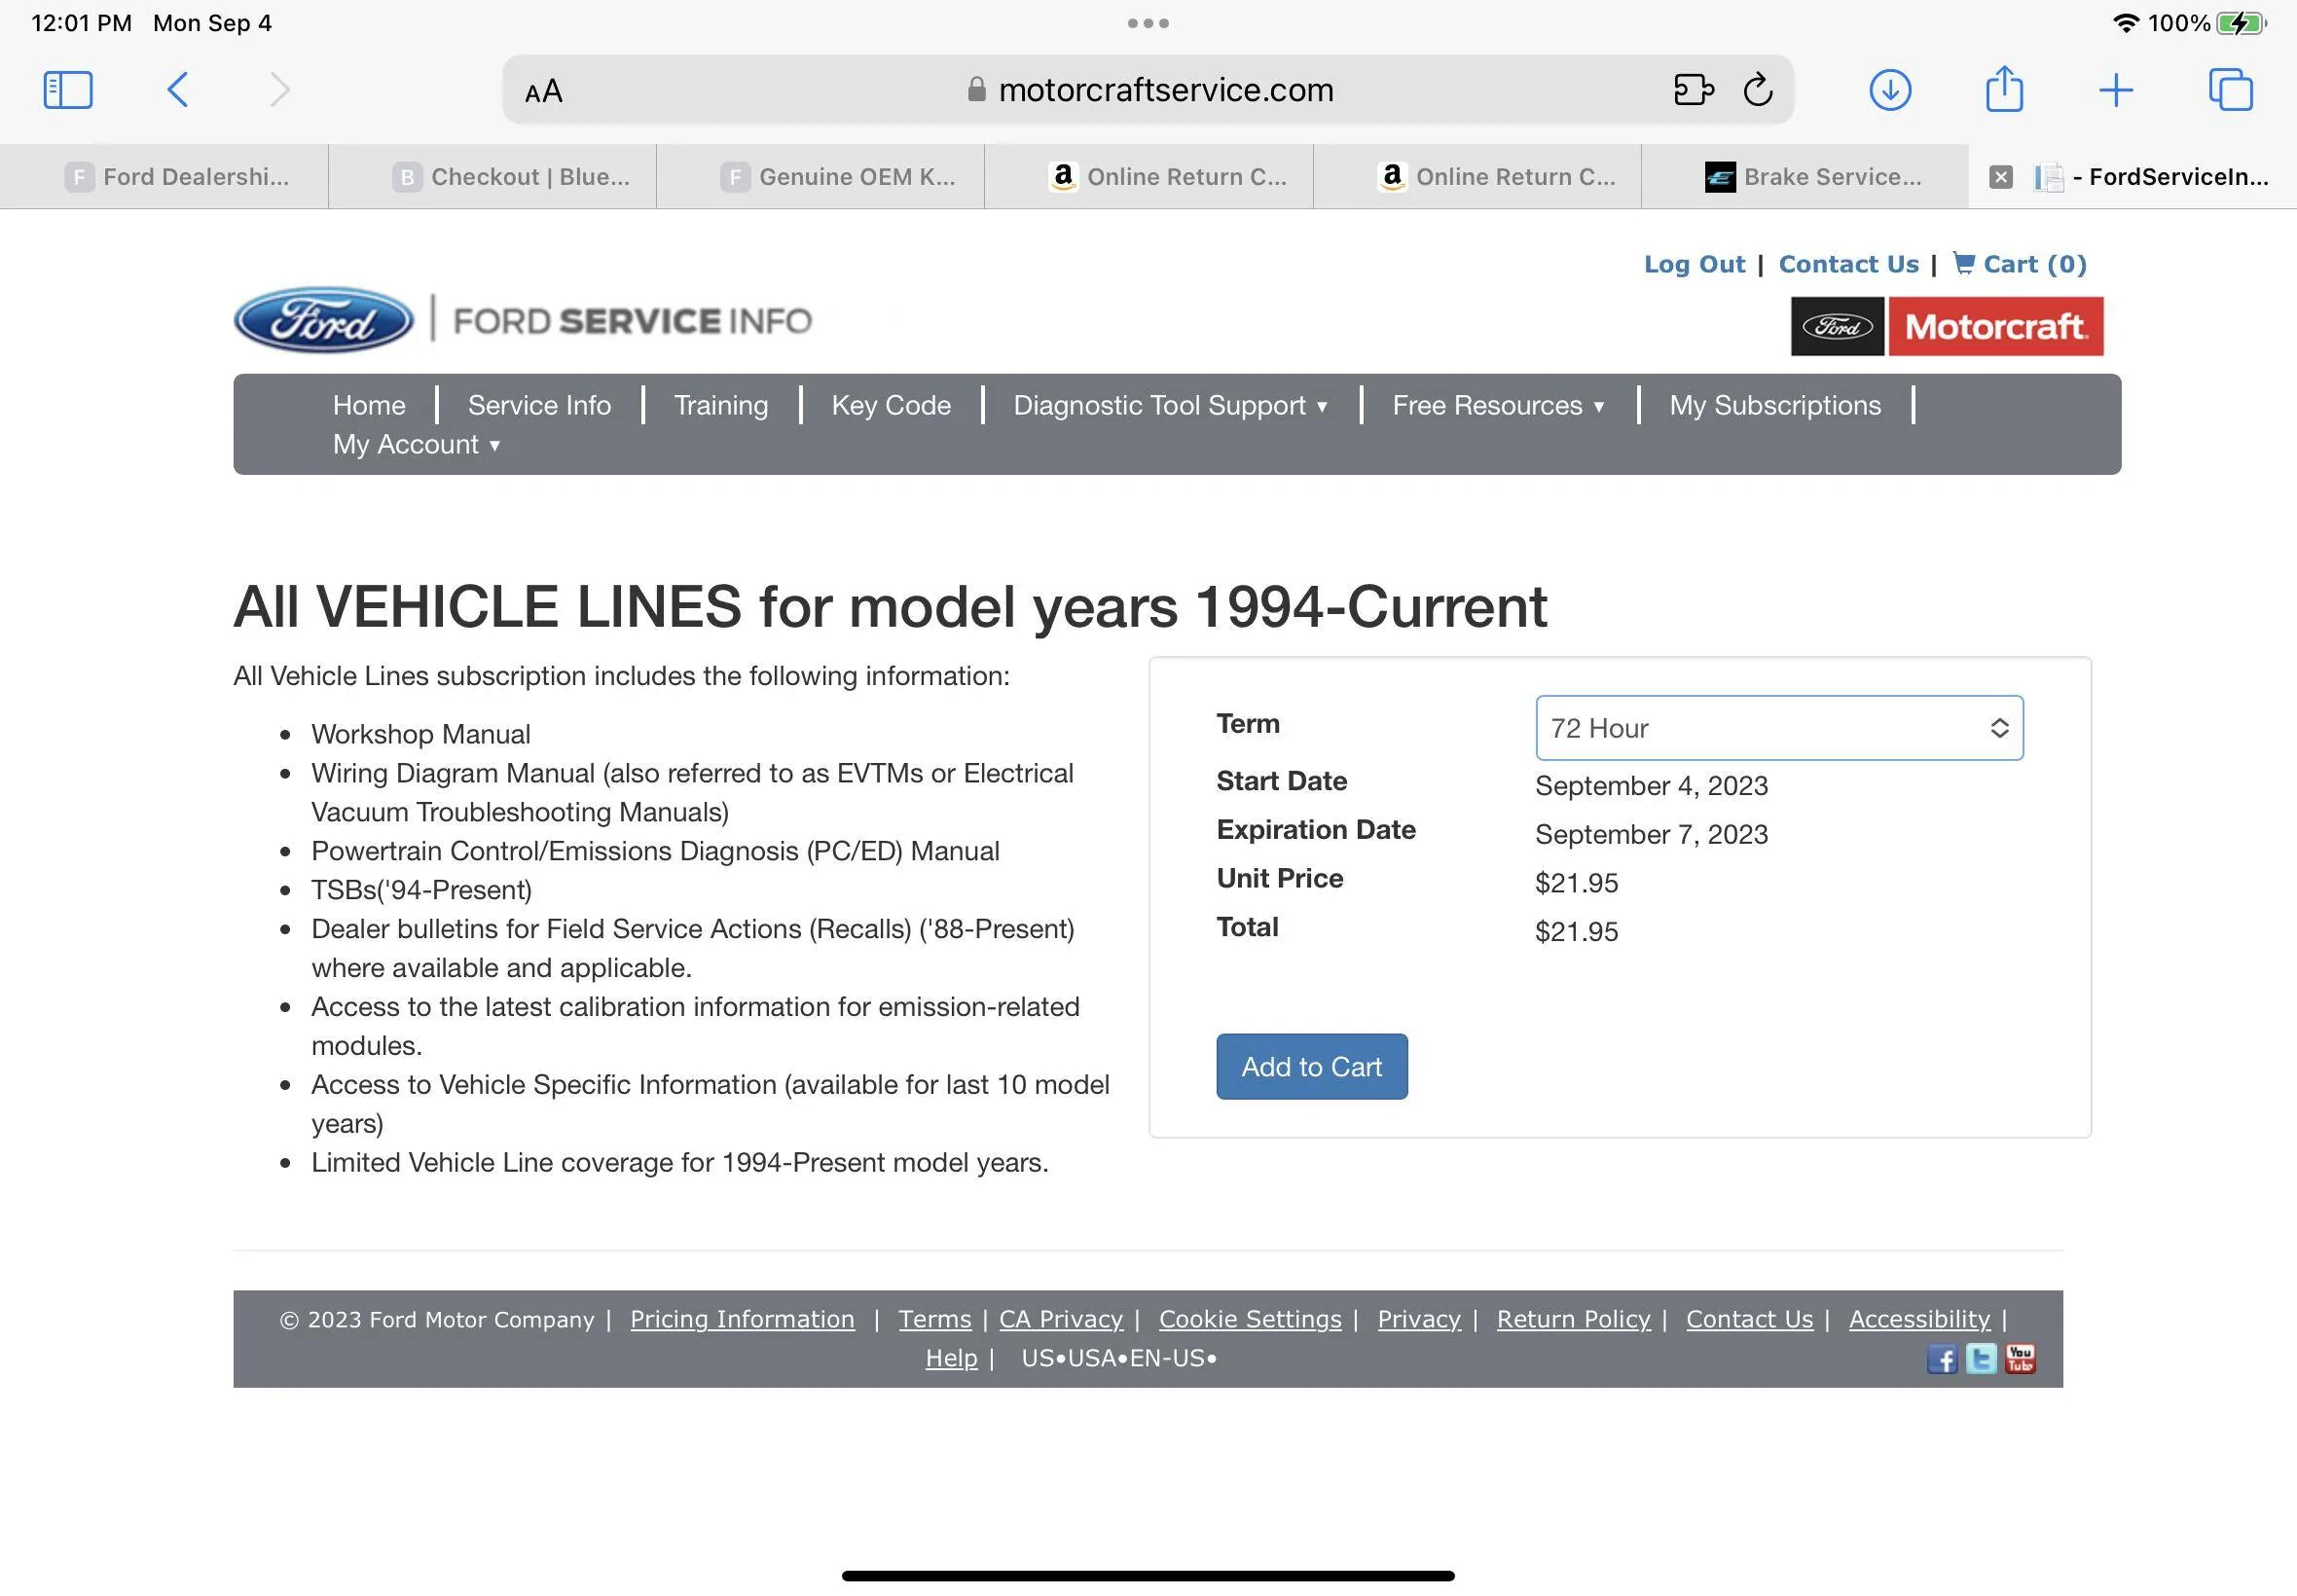
Task: Click the TSBs('94-Present) list item
Action: pos(422,890)
